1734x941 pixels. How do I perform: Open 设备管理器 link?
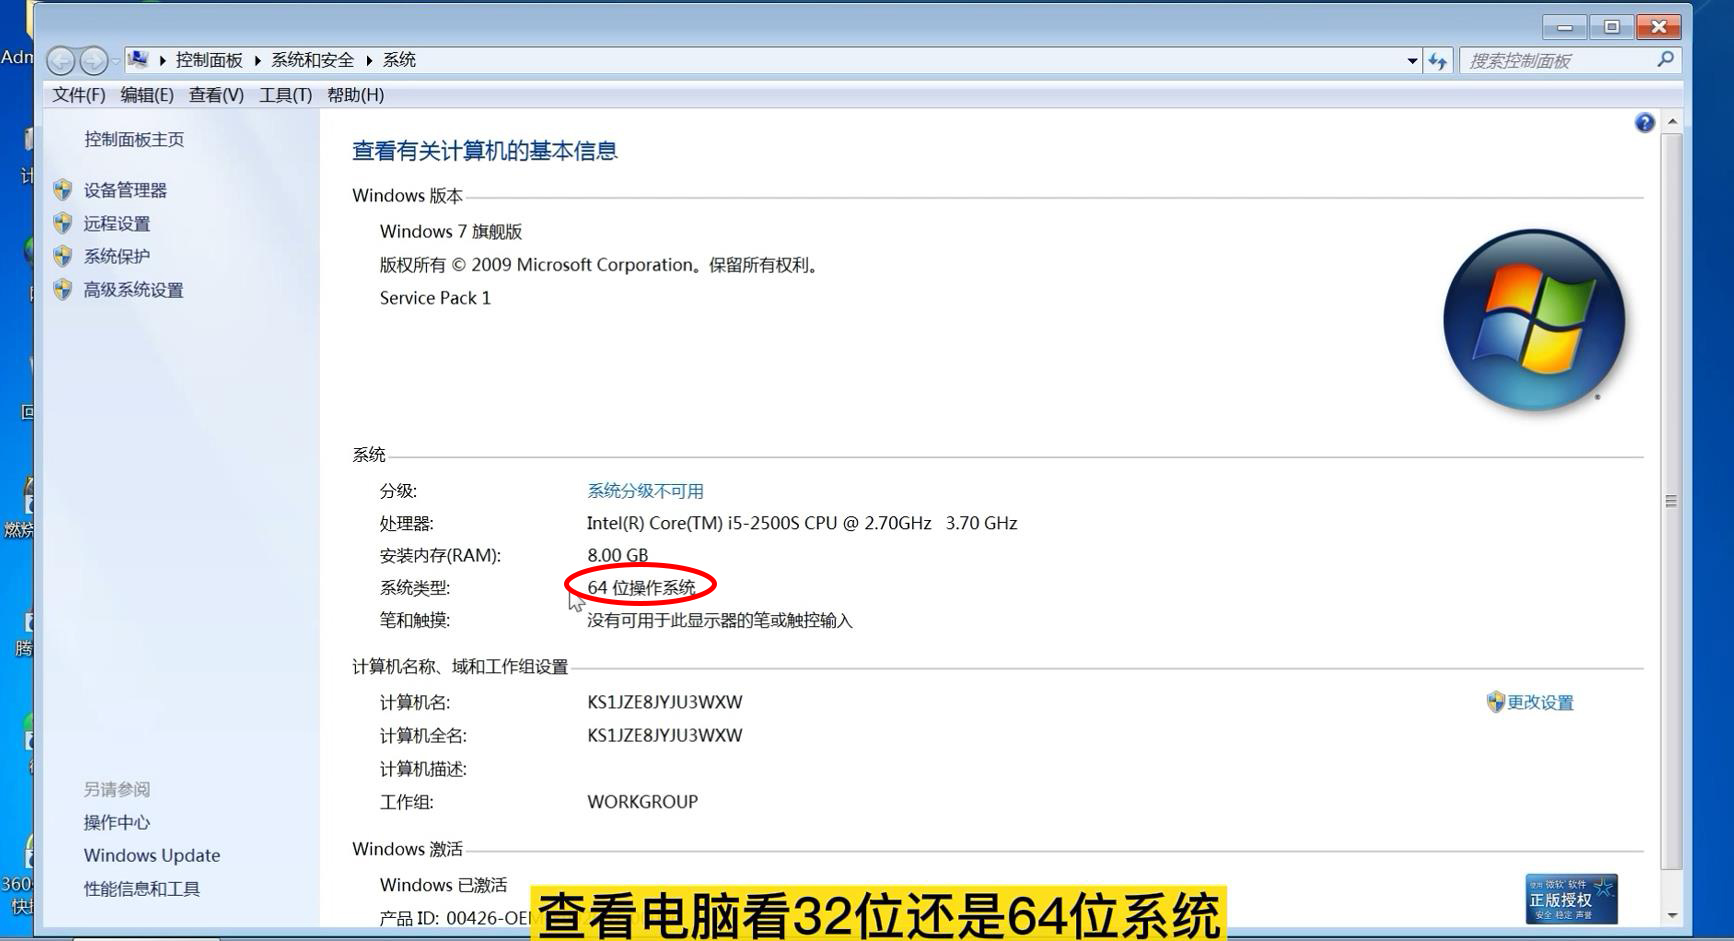tap(125, 190)
